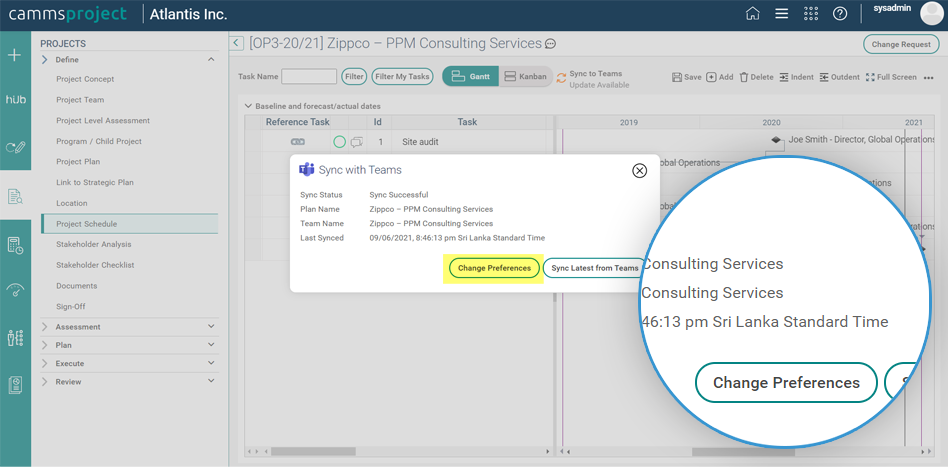Screen dimensions: 948x467
Task: Open Project Team page
Action: click(x=80, y=100)
